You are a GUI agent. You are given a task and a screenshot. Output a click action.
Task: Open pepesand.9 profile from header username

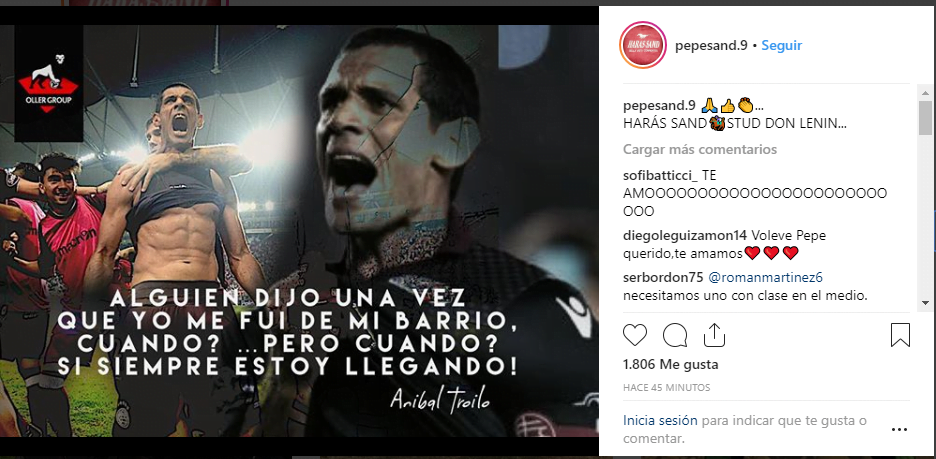click(711, 46)
